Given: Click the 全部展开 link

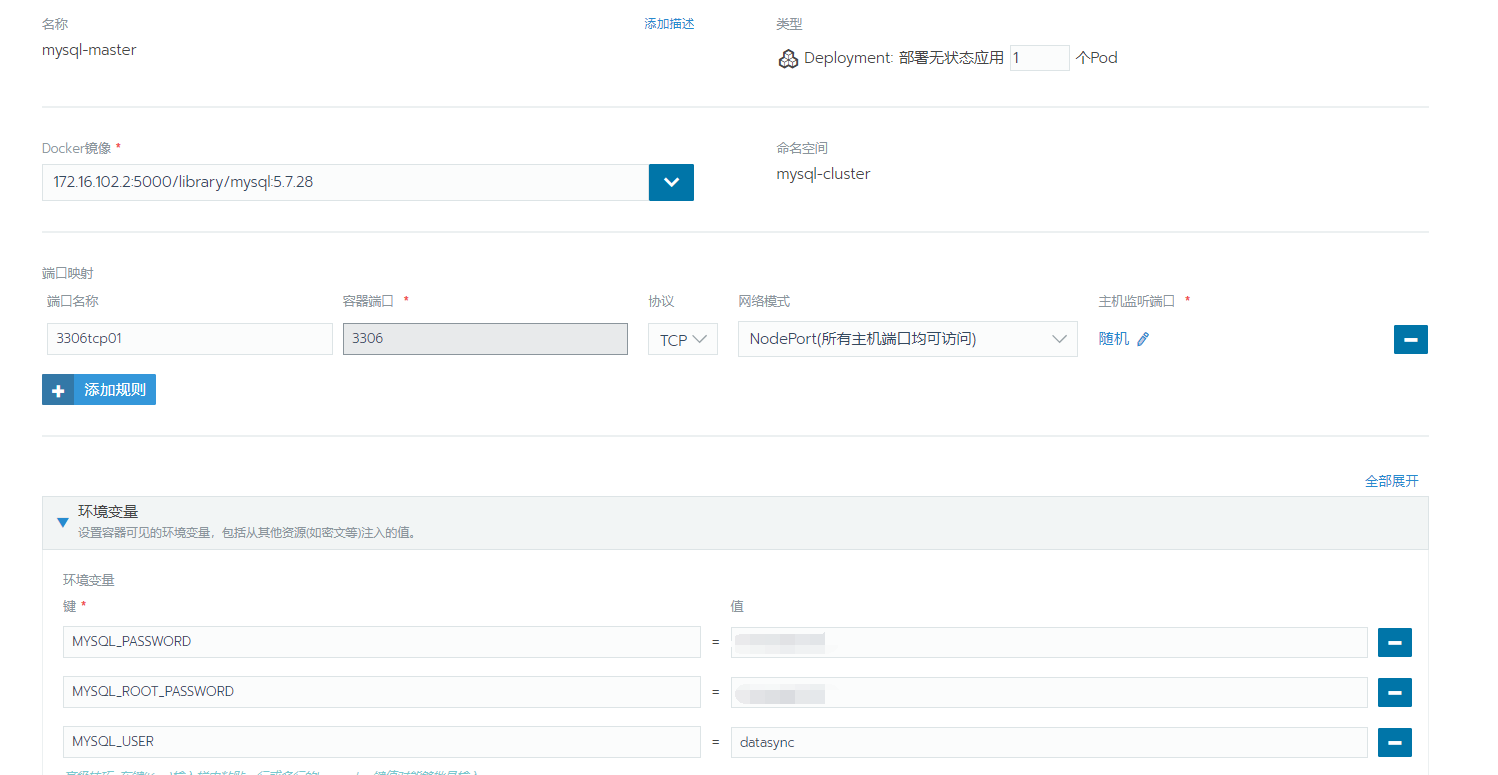Looking at the screenshot, I should [x=1392, y=481].
